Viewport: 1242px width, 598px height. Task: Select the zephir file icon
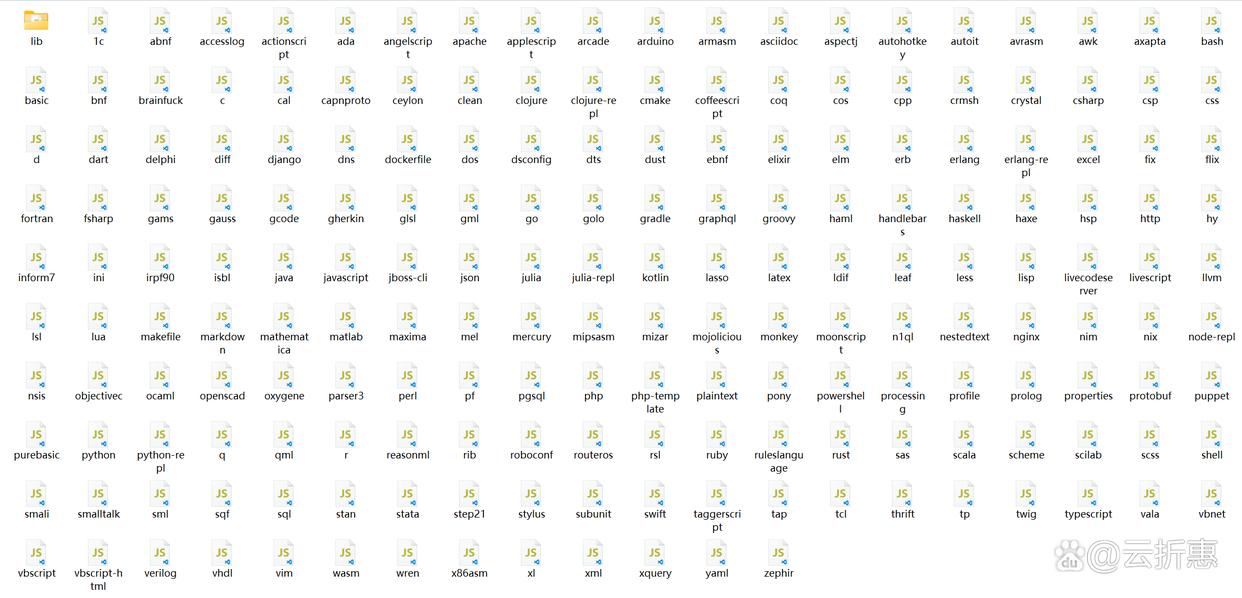[x=779, y=553]
